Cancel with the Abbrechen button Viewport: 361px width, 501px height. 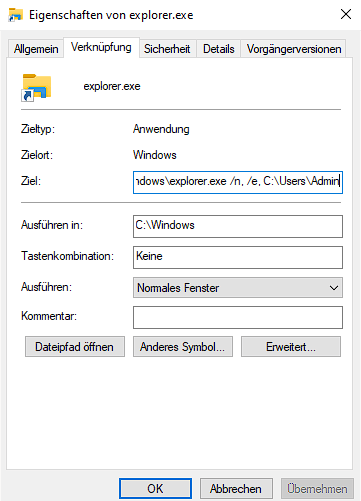click(x=236, y=489)
